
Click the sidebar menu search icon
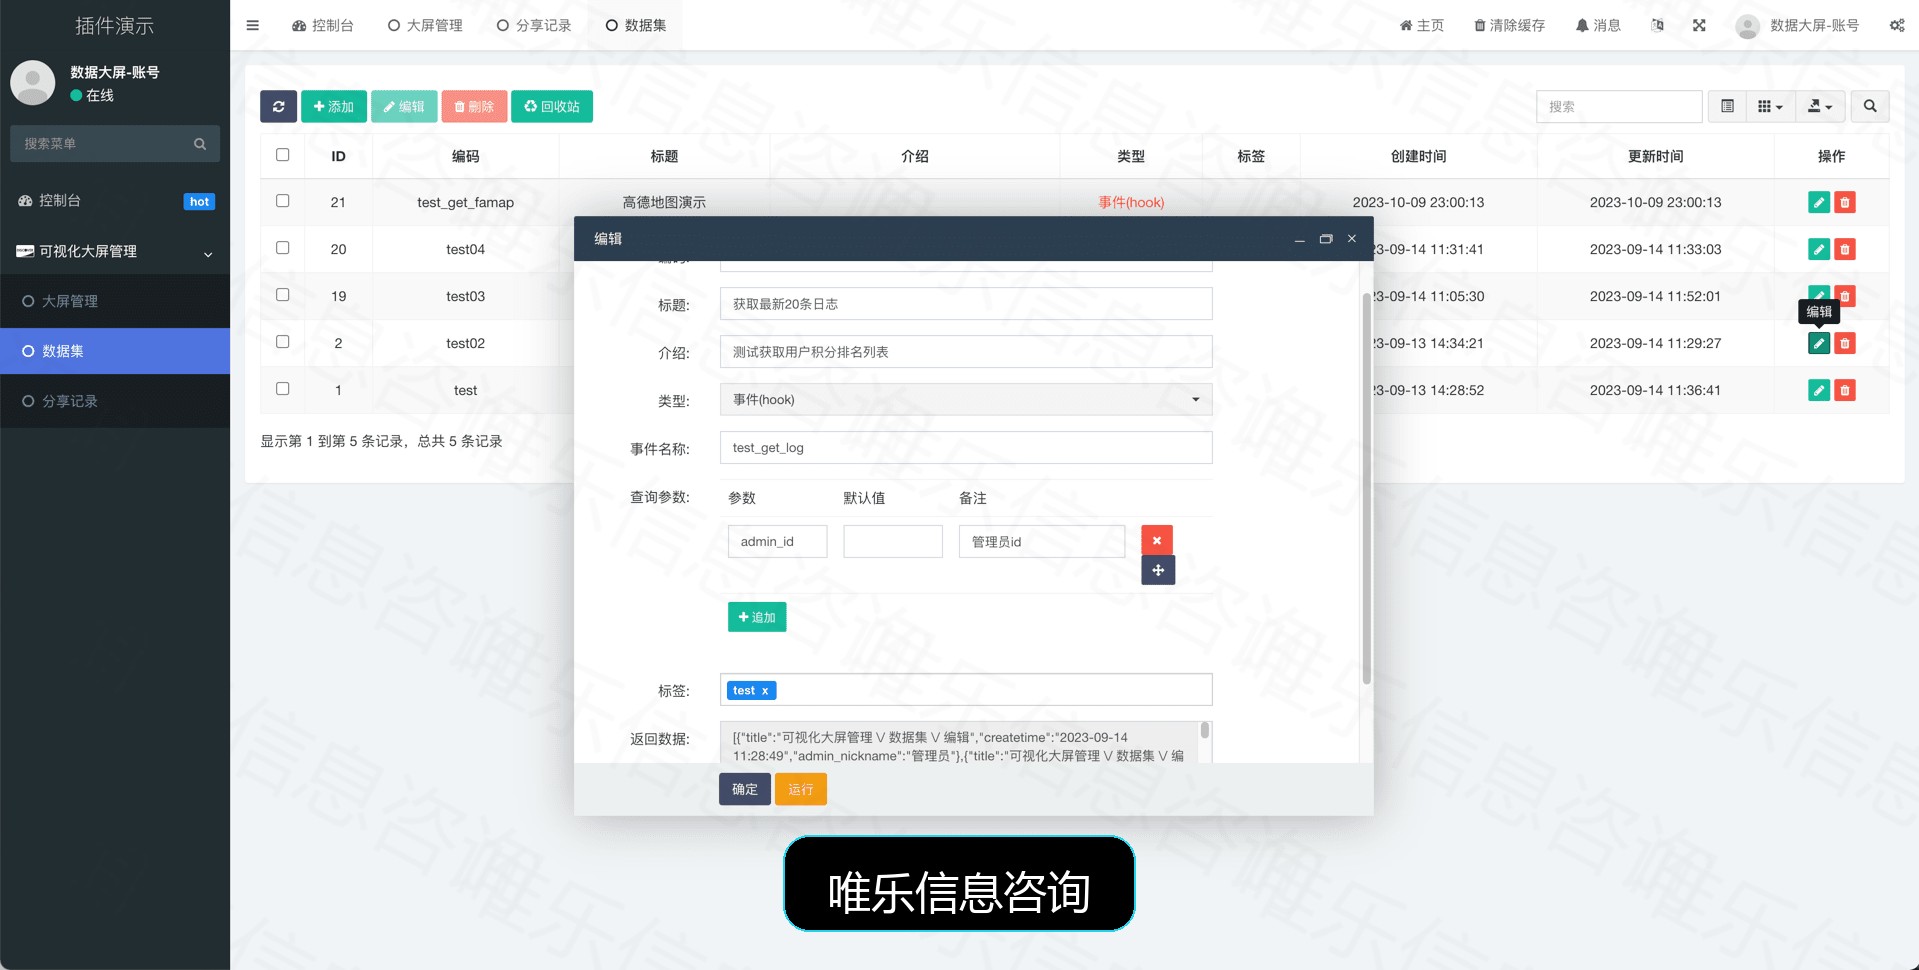(x=200, y=144)
